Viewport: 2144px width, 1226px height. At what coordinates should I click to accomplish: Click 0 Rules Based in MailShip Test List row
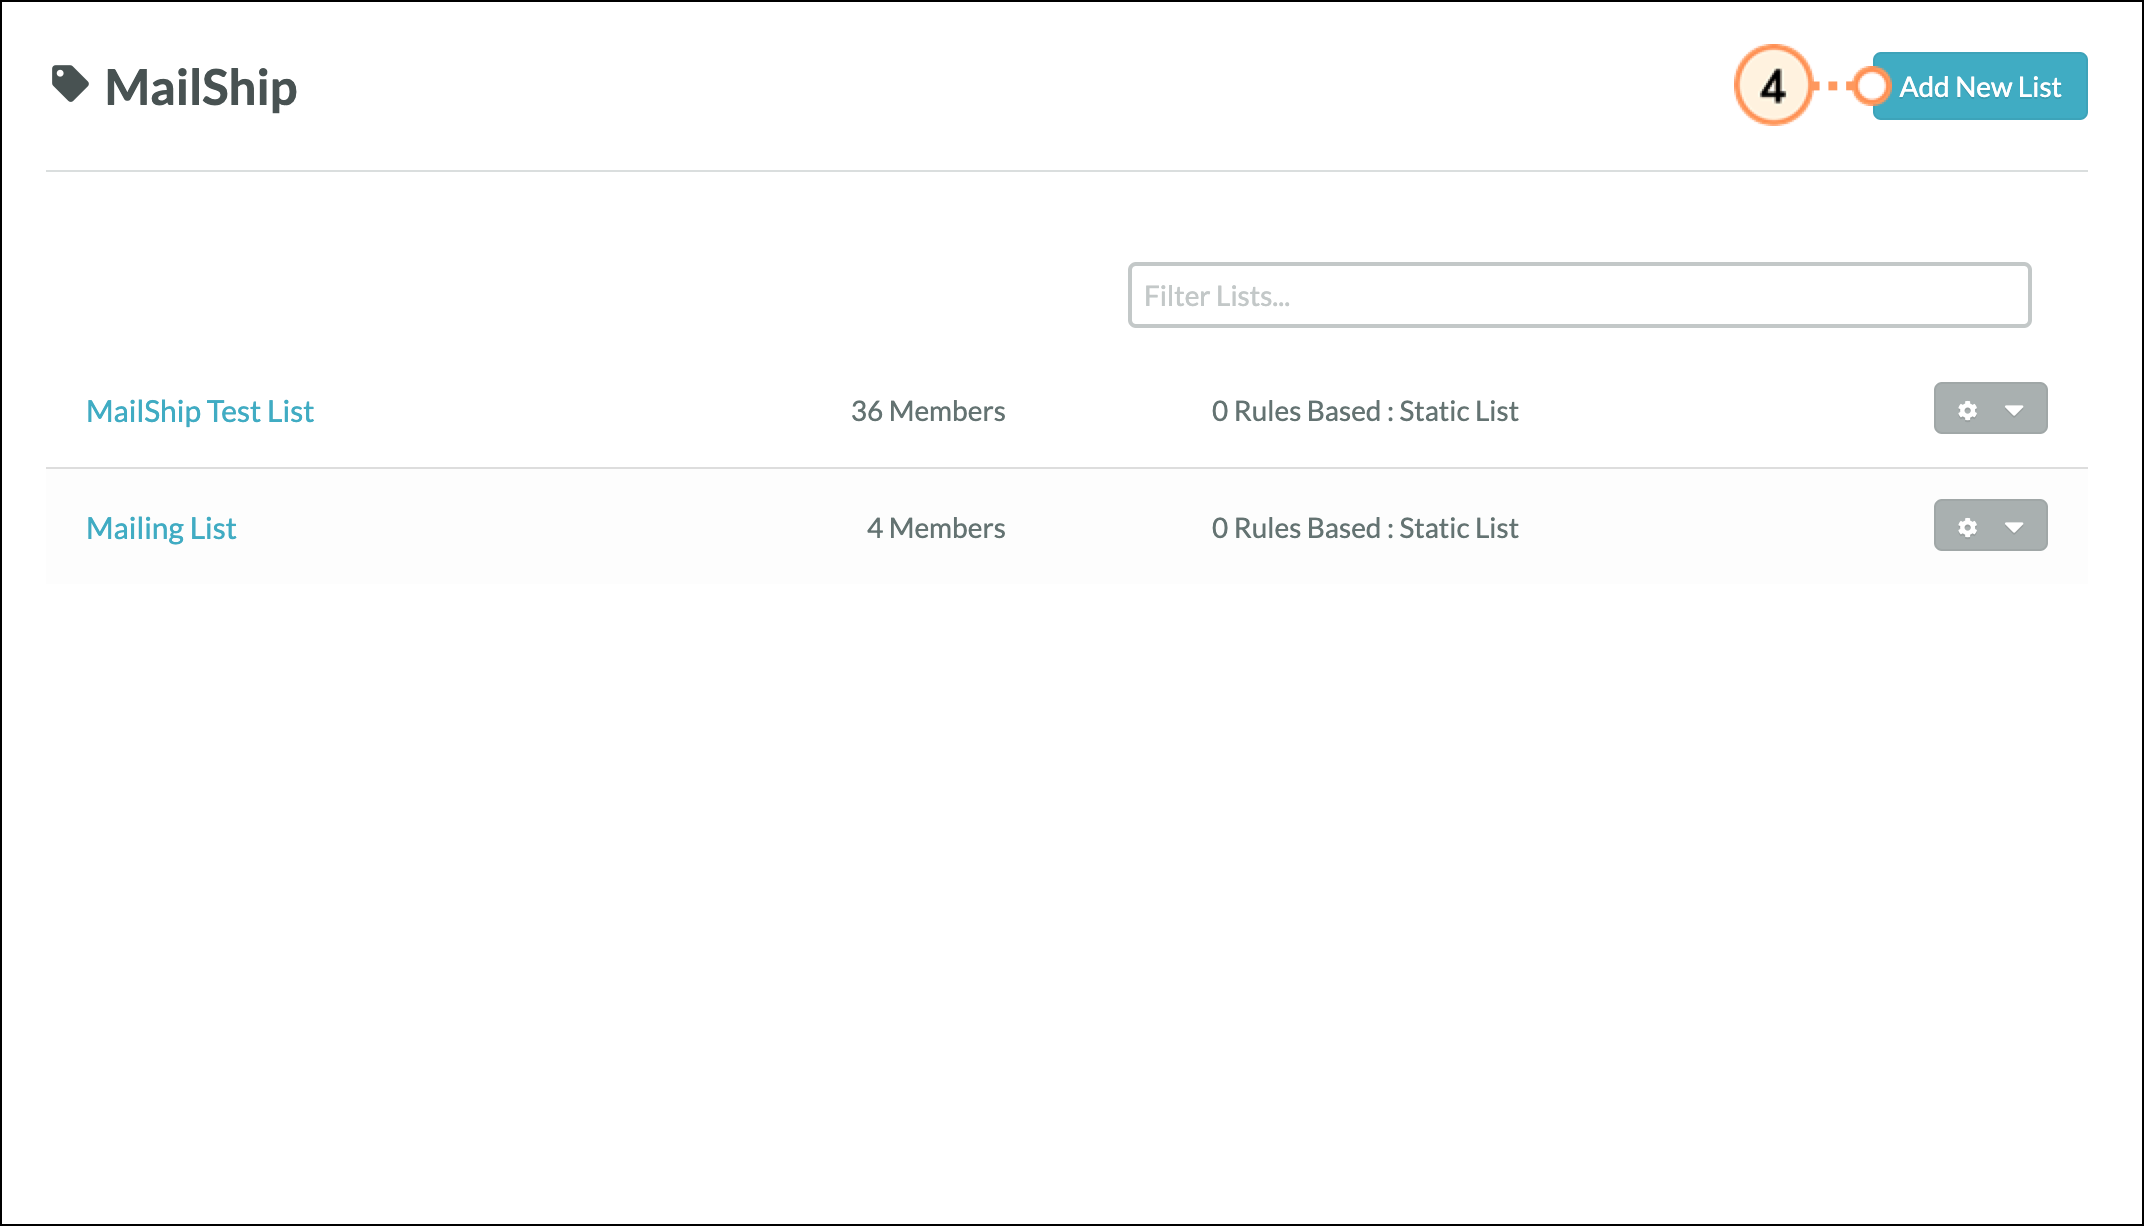pos(1295,411)
